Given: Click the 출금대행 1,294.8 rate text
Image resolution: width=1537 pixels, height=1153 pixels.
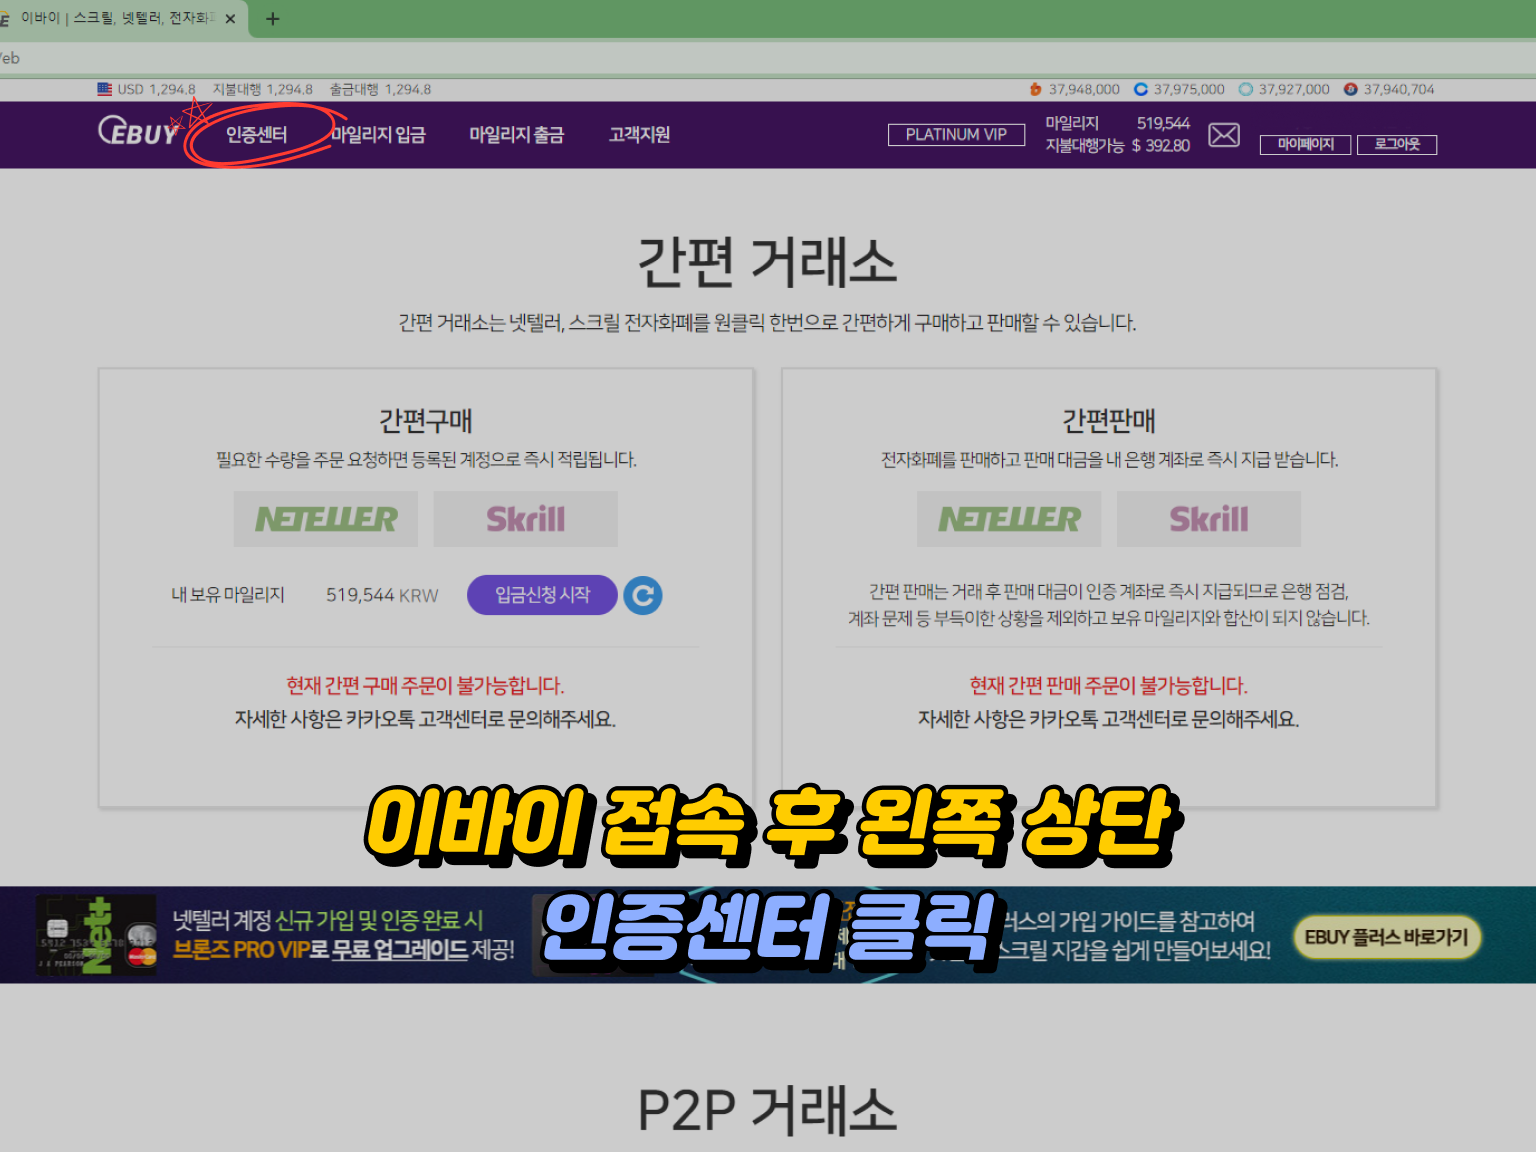Looking at the screenshot, I should pyautogui.click(x=380, y=89).
